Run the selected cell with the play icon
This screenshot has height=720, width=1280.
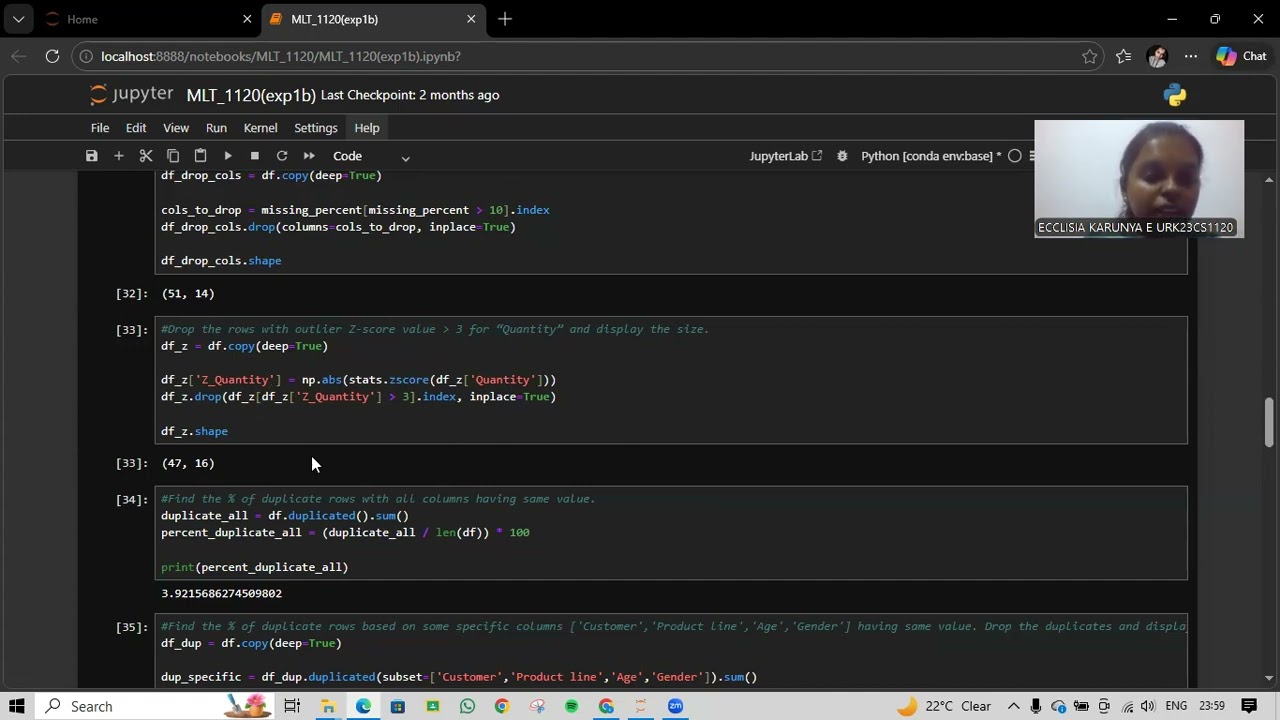pos(228,156)
